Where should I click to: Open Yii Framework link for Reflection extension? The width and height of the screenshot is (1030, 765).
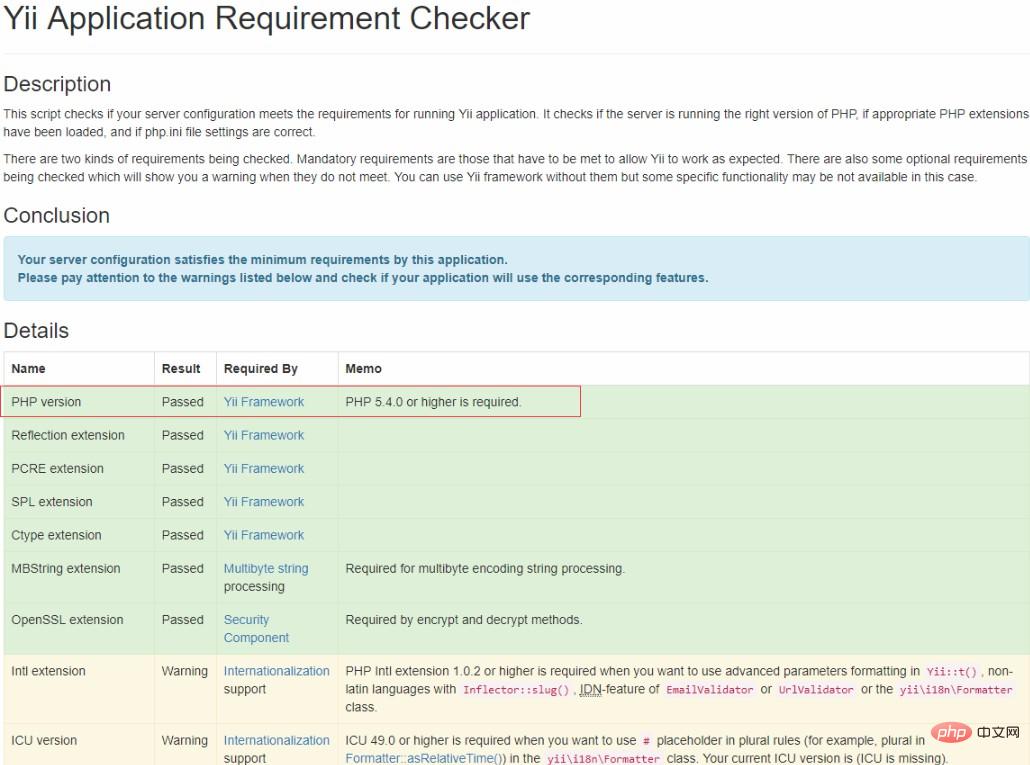(x=264, y=435)
